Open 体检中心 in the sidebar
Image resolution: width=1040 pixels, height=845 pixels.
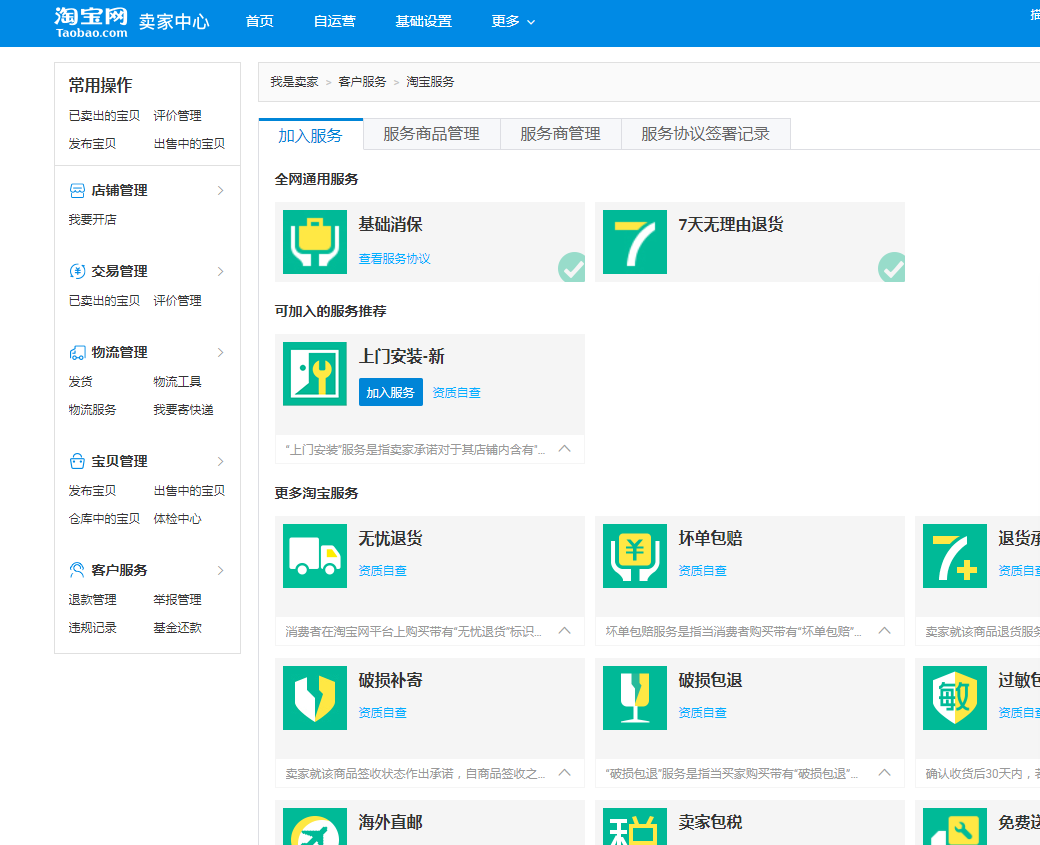tap(177, 519)
